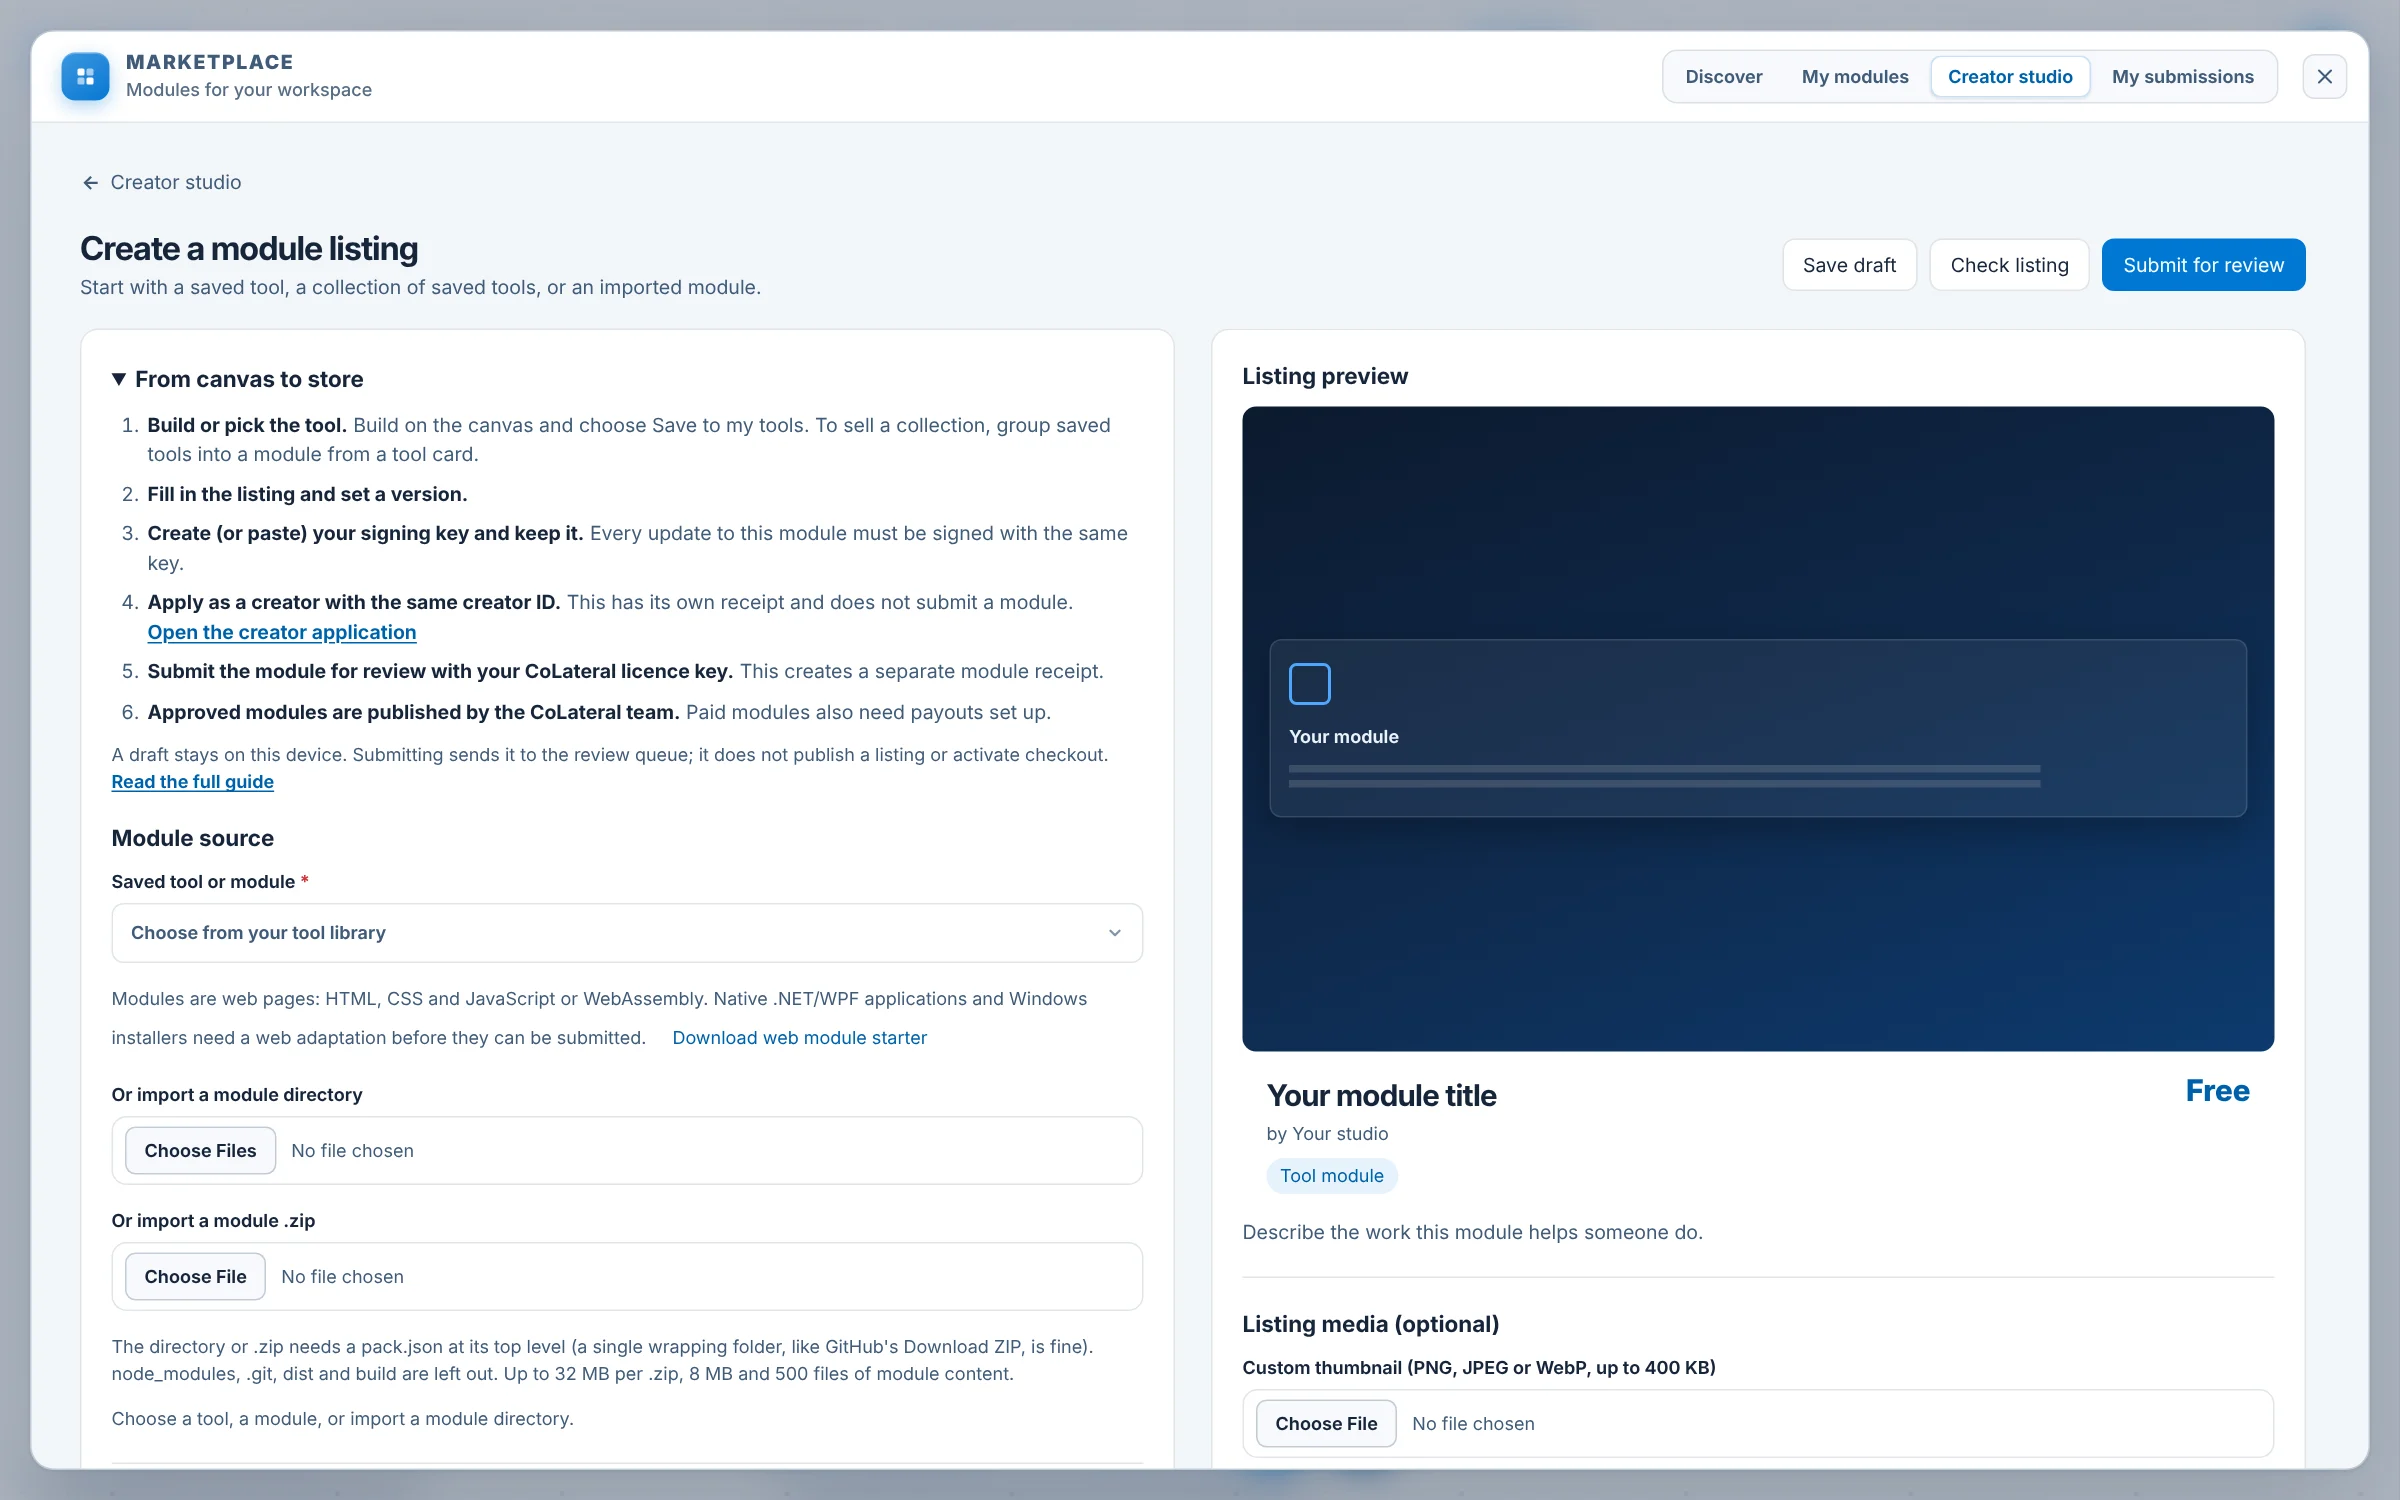The image size is (2400, 1500).
Task: Close the Marketplace panel with the X
Action: 2324,76
